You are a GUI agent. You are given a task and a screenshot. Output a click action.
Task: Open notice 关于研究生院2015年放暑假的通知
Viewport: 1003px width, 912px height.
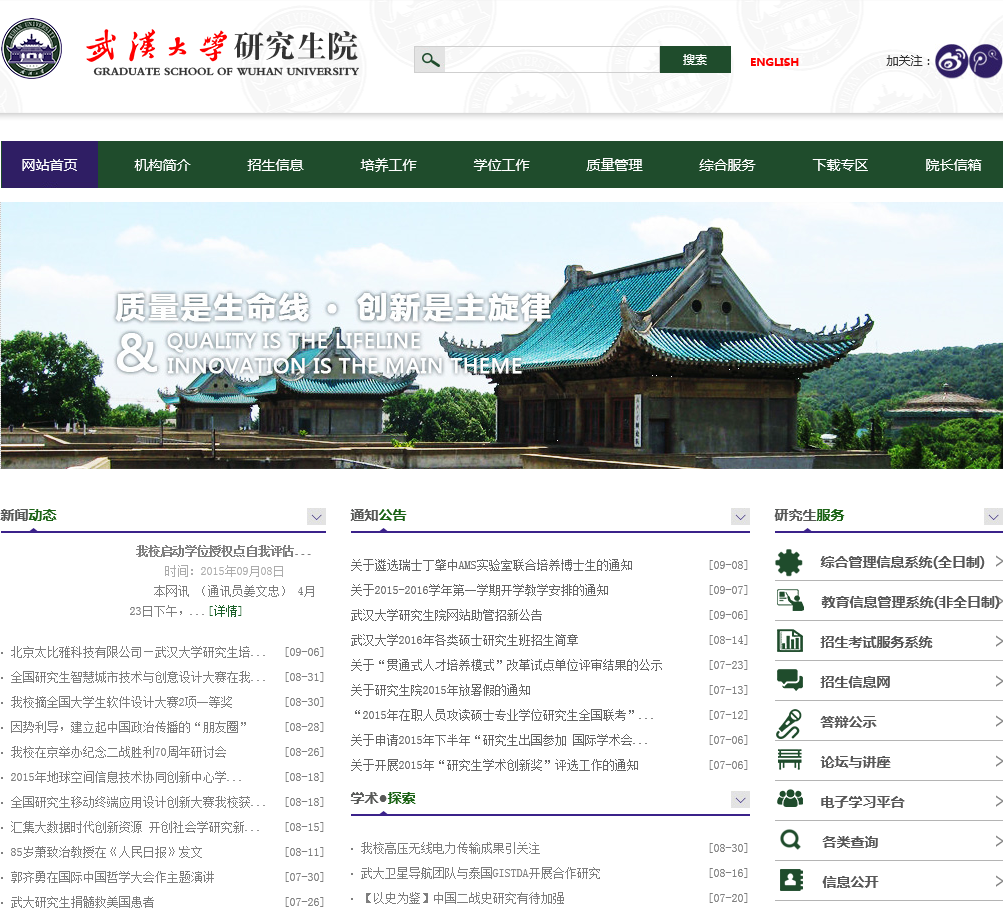pos(441,689)
